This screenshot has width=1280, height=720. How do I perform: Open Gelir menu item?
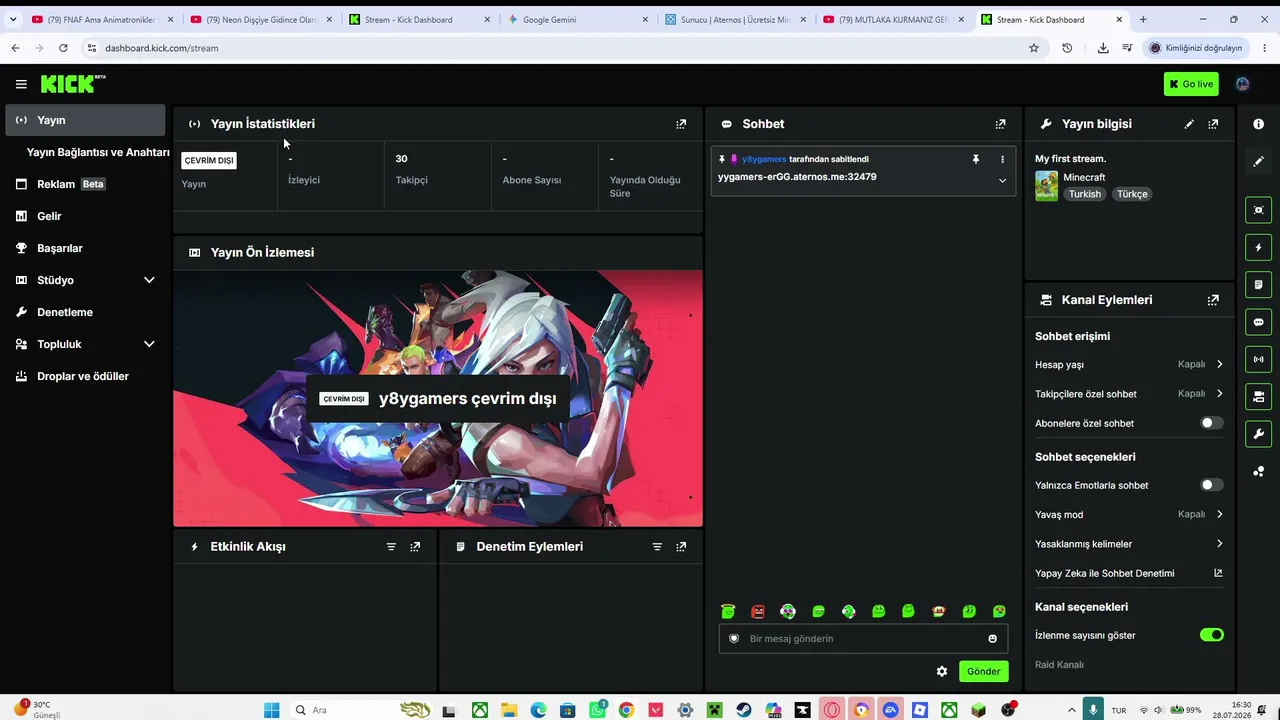point(85,216)
